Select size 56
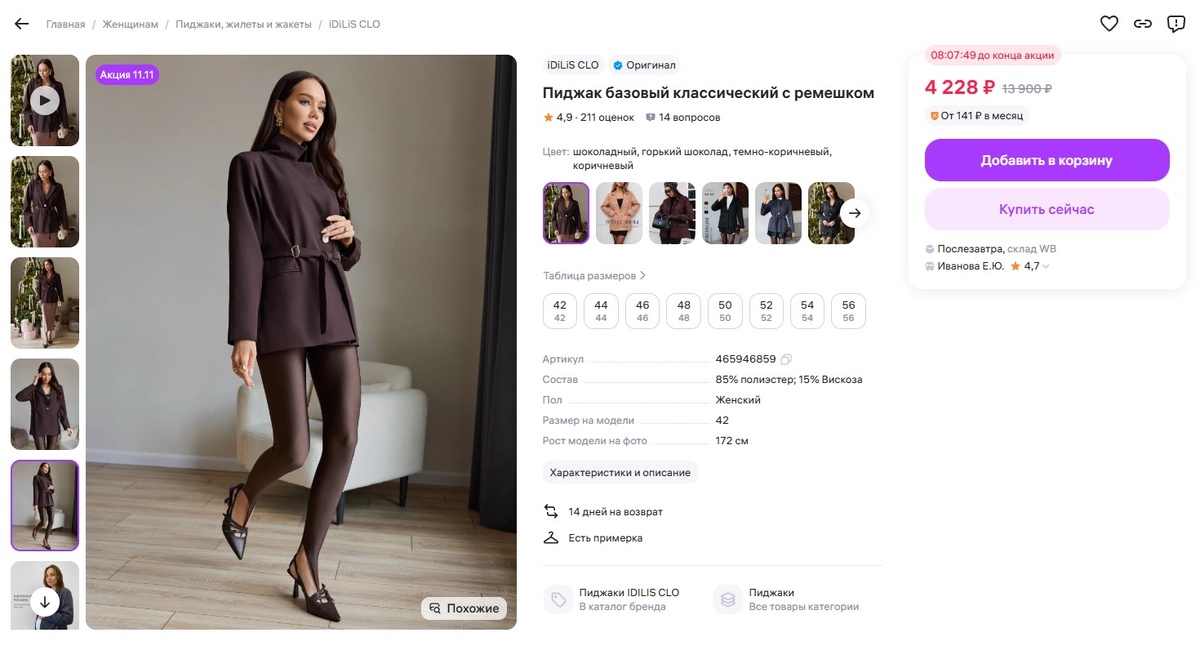Image resolution: width=1200 pixels, height=646 pixels. tap(847, 310)
